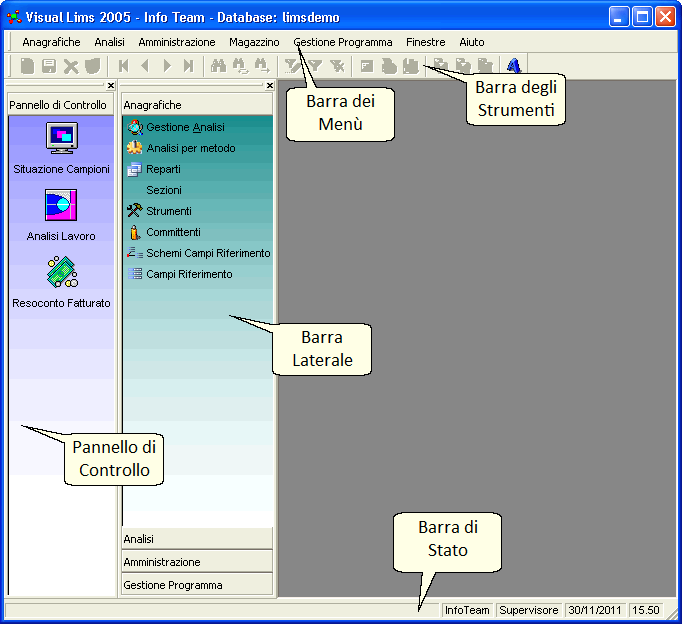The image size is (682, 624).
Task: Click Campi Riferimento in the sidebar list
Action: [x=189, y=274]
